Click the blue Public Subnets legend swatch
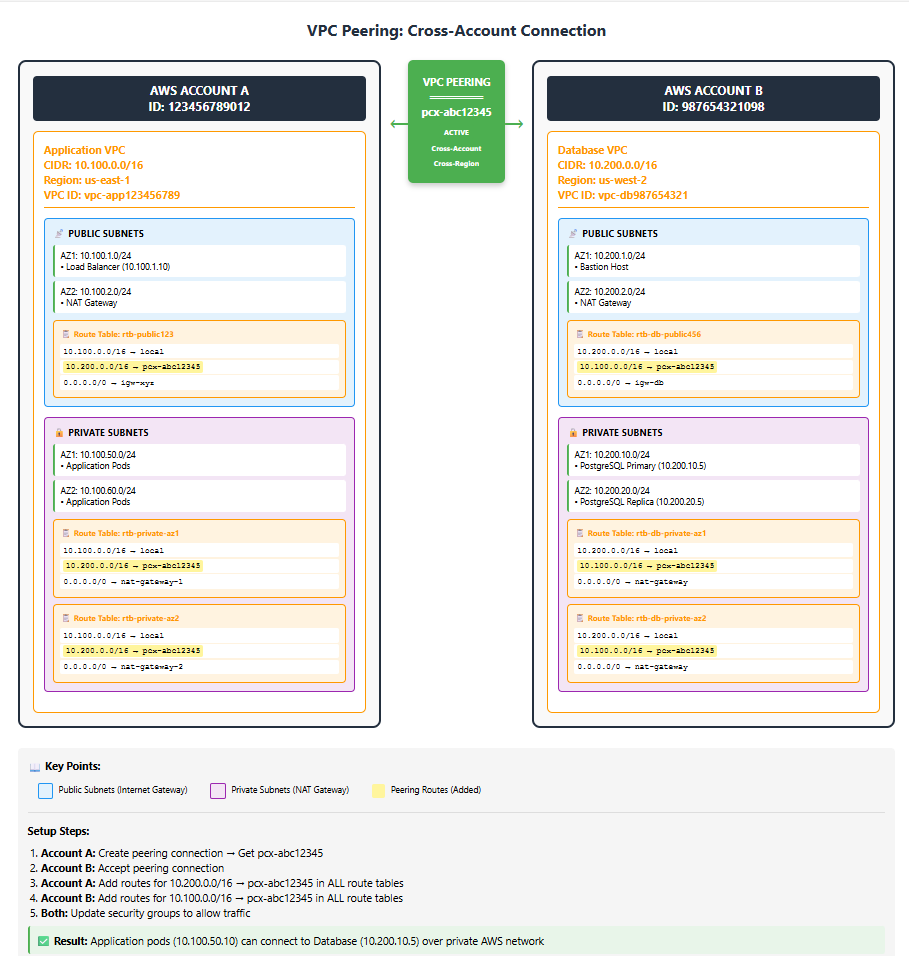Viewport: 909px width, 956px height. point(45,791)
